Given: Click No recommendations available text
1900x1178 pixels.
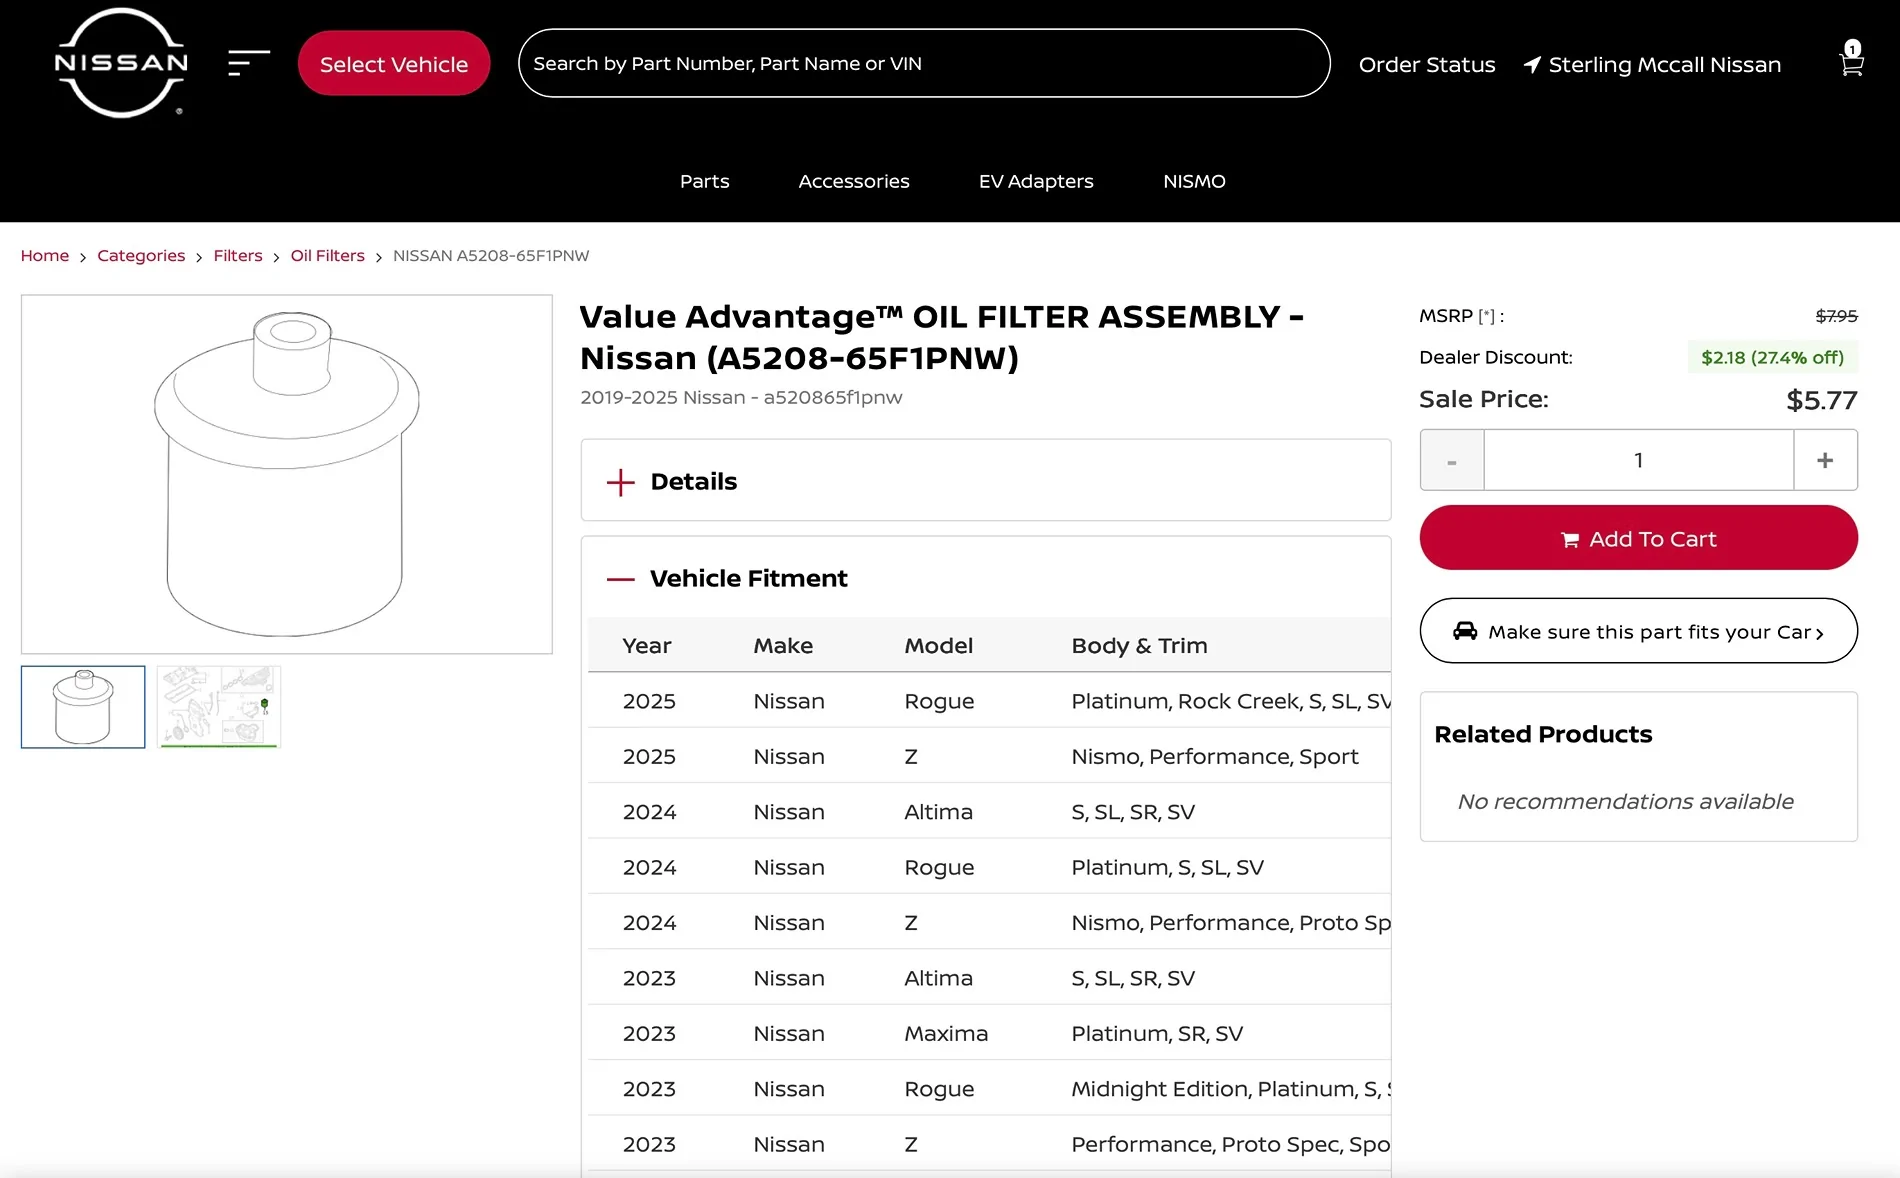Looking at the screenshot, I should pyautogui.click(x=1625, y=801).
